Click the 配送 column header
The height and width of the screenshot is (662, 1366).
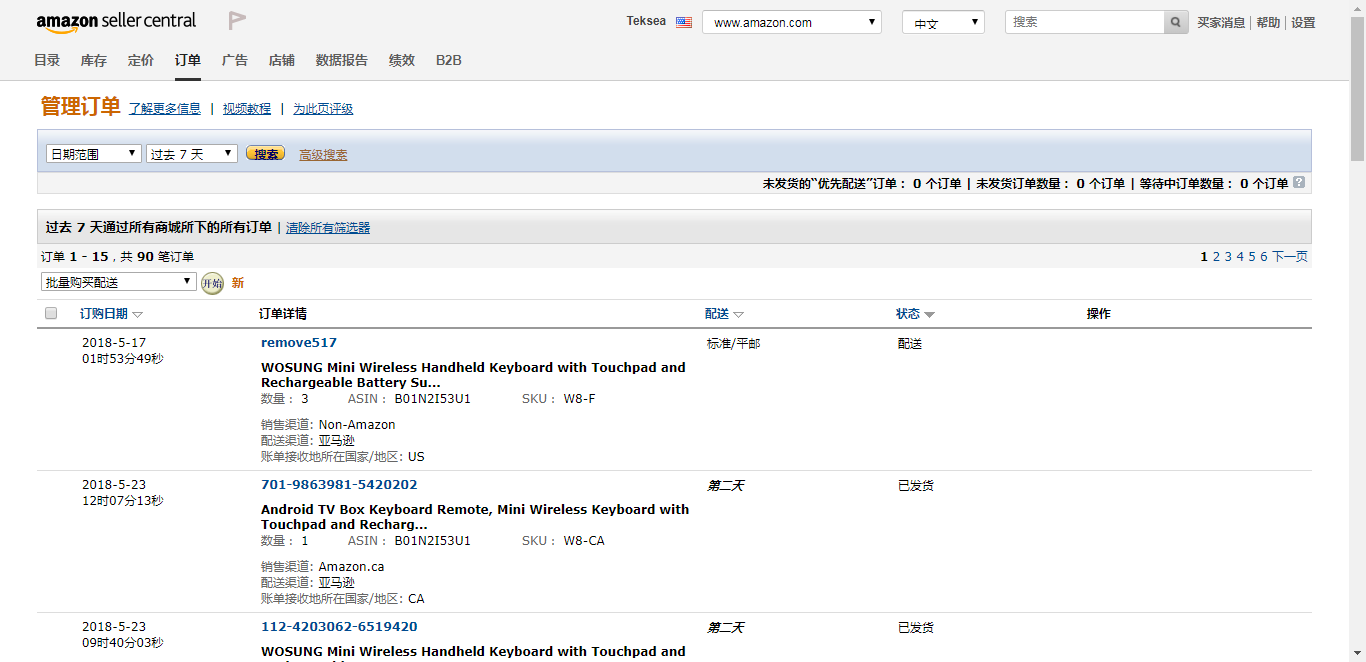(x=717, y=314)
